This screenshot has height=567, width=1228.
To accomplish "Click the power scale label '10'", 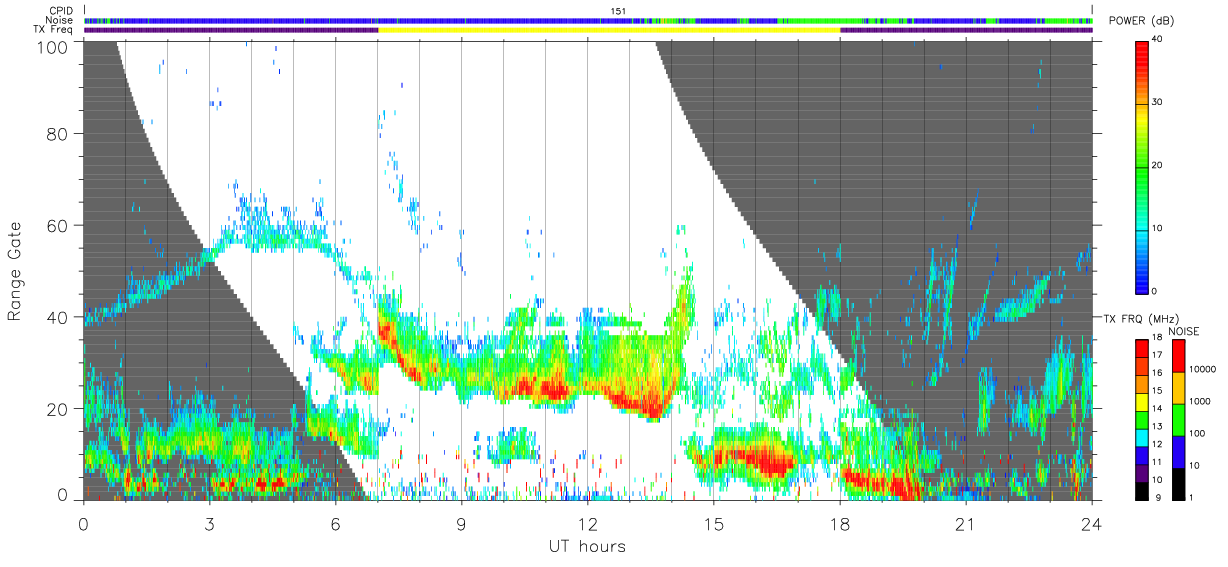I will pyautogui.click(x=1159, y=229).
